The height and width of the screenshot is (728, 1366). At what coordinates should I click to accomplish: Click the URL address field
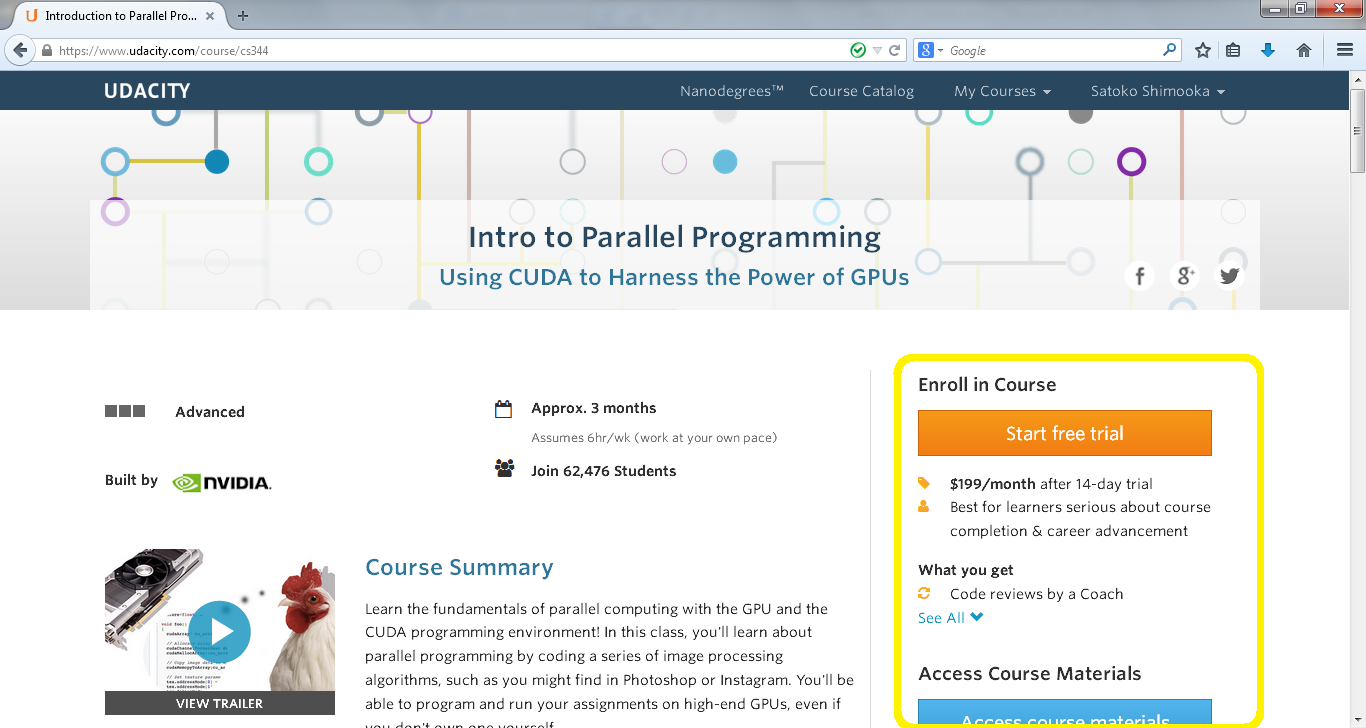pyautogui.click(x=450, y=50)
